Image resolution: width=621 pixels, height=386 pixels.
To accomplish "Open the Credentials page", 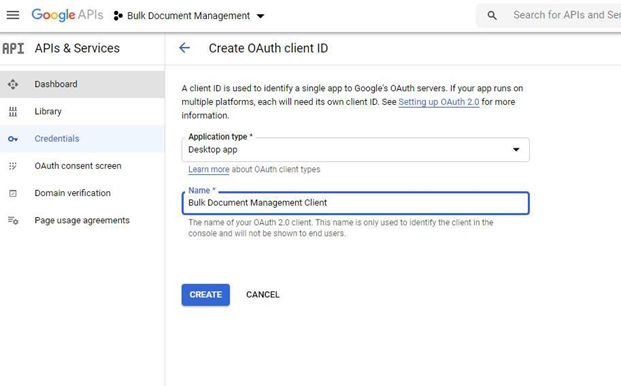I will tap(82, 139).
